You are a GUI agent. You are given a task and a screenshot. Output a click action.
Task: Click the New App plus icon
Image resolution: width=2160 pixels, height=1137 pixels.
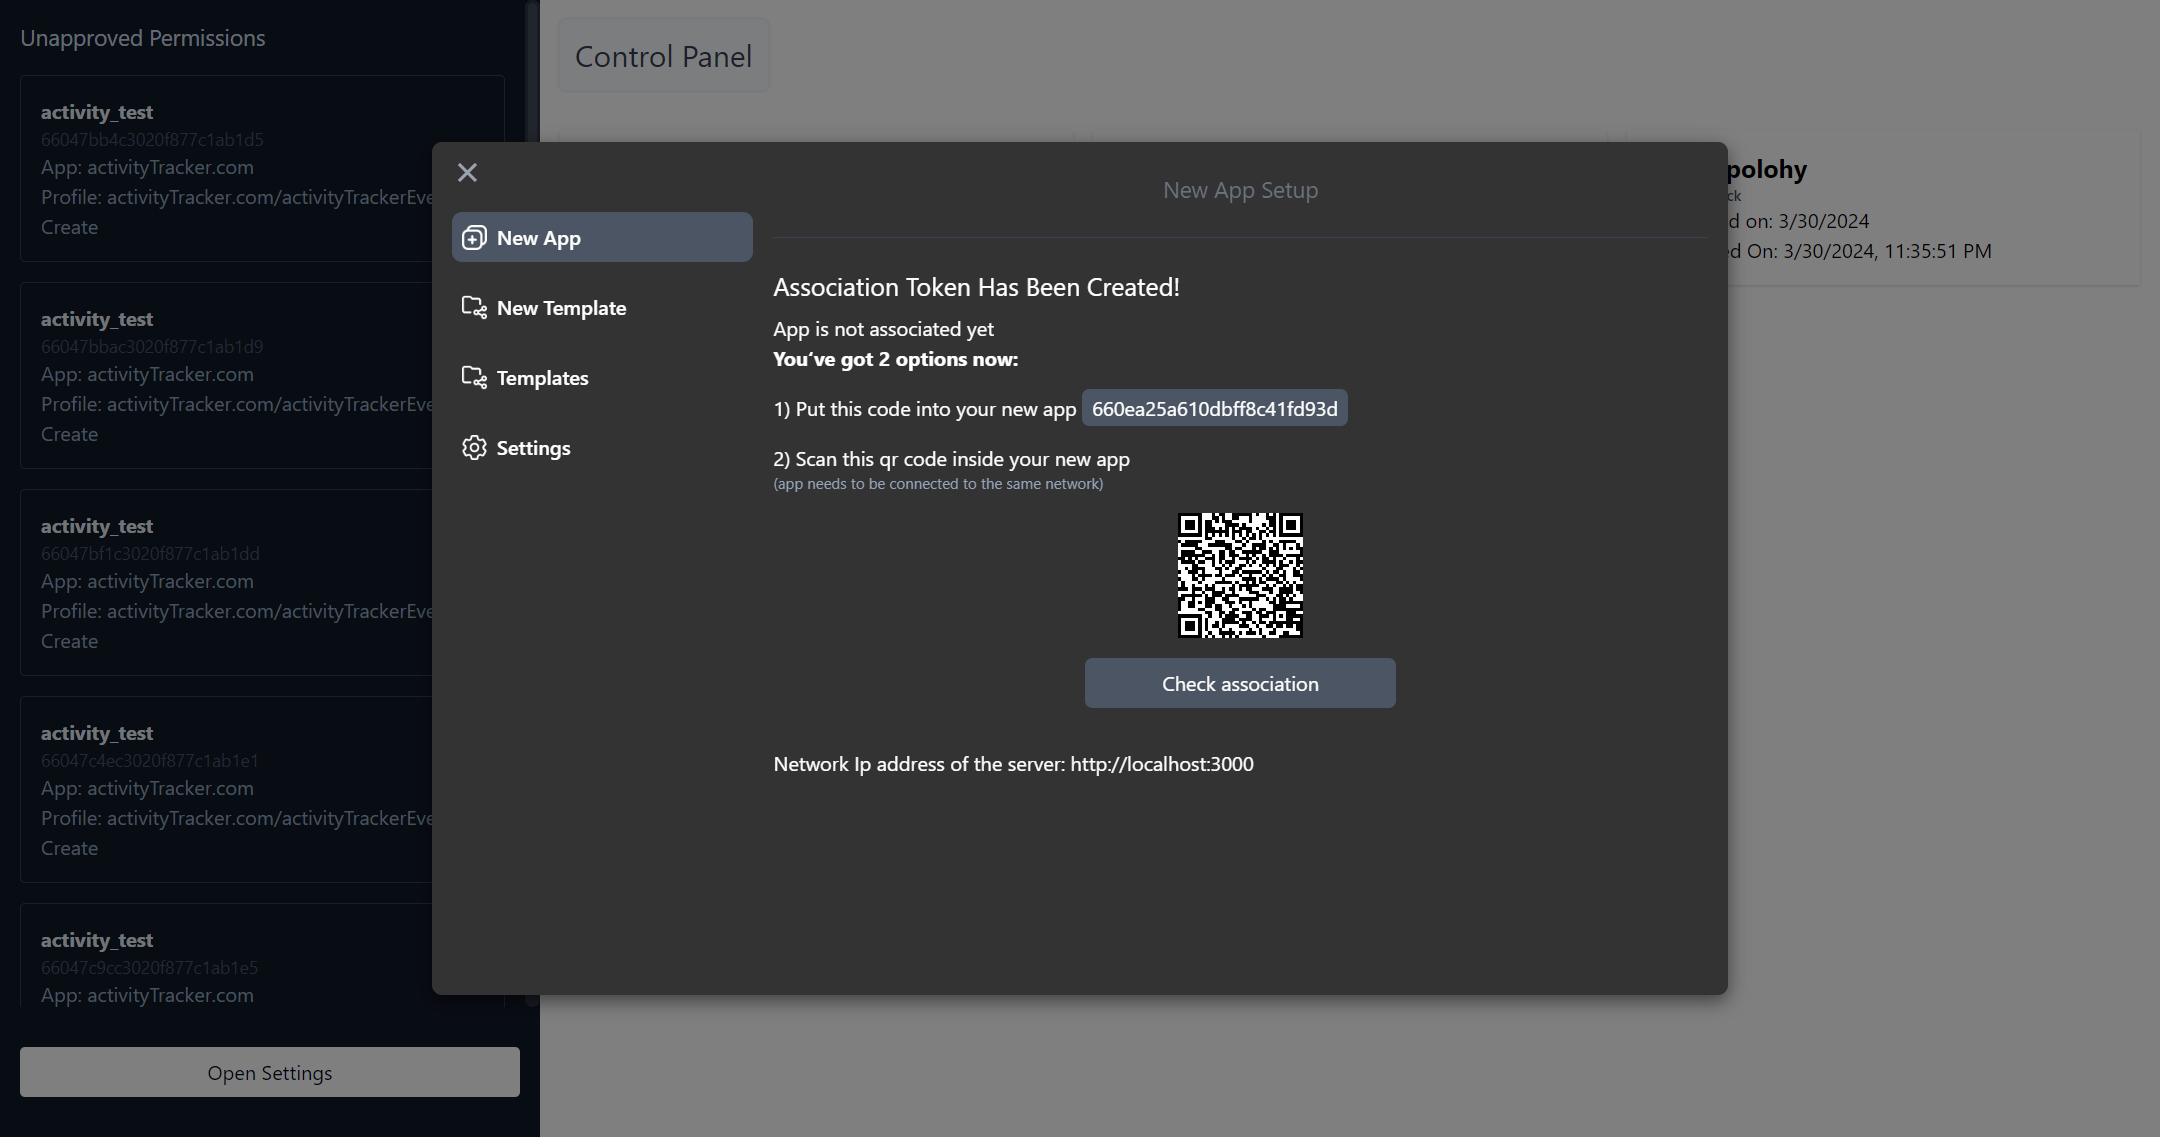[x=474, y=238]
